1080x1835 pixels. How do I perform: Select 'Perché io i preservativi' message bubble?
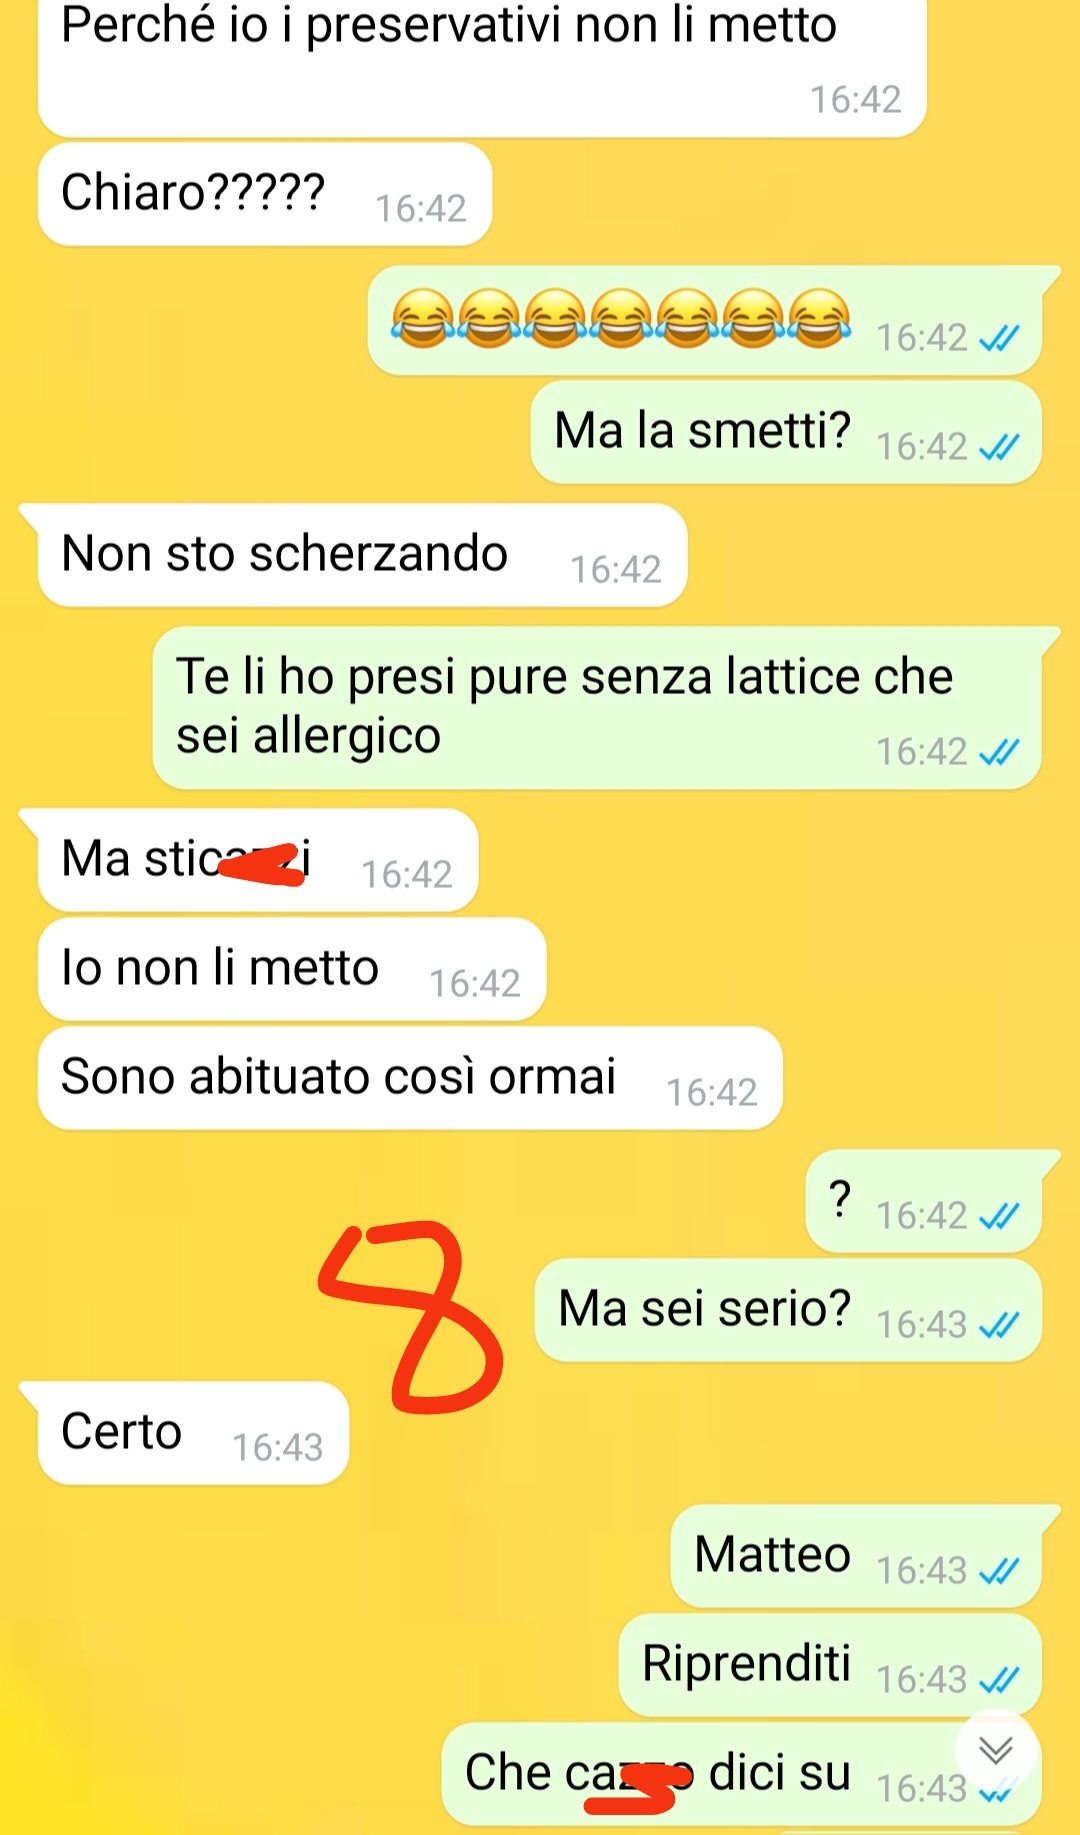[x=482, y=66]
